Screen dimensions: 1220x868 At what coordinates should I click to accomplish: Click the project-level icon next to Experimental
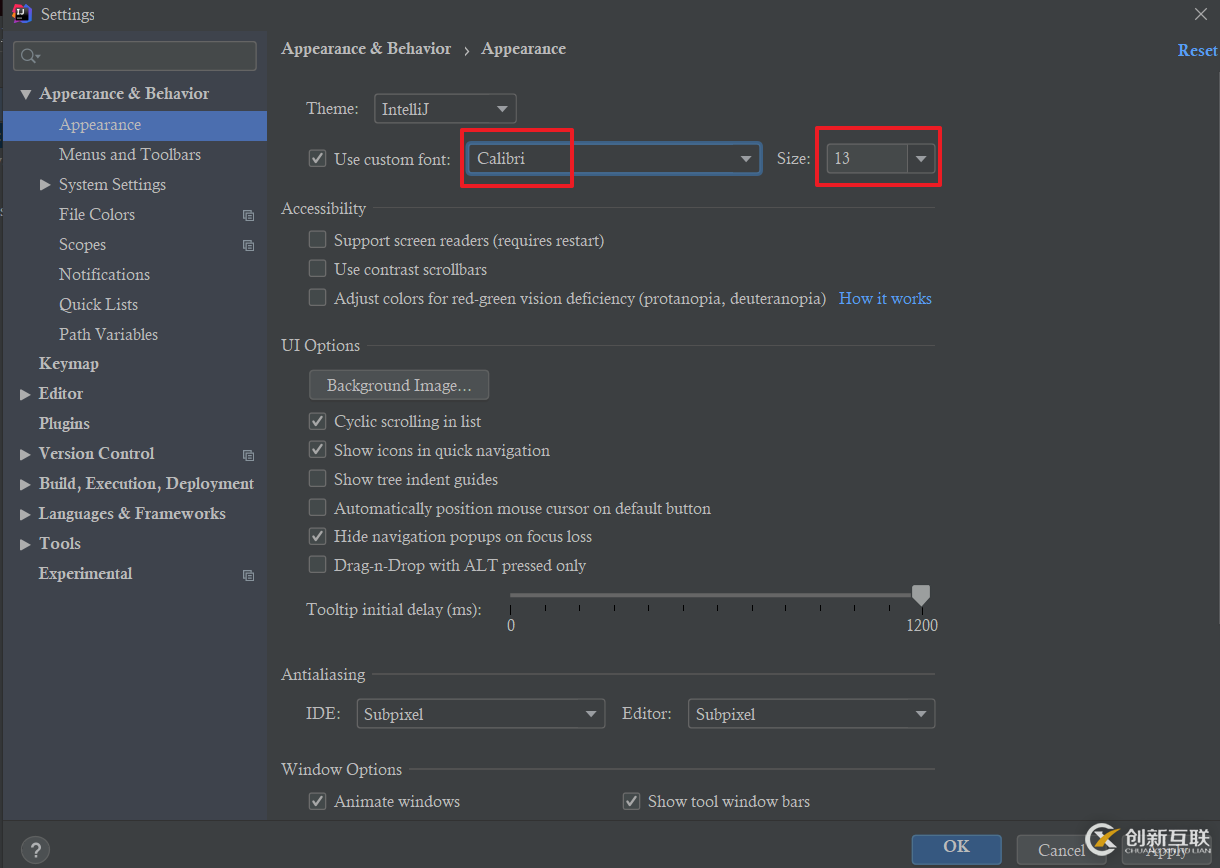[248, 575]
